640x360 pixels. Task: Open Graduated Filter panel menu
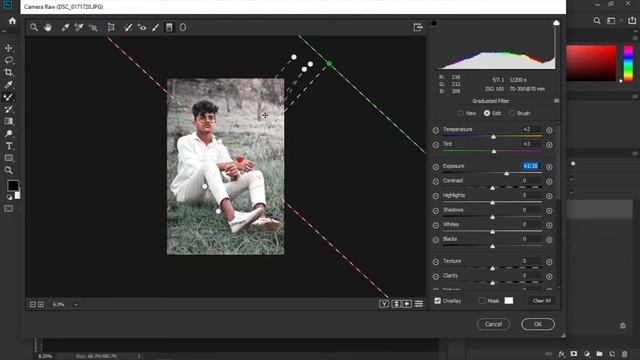tap(556, 101)
